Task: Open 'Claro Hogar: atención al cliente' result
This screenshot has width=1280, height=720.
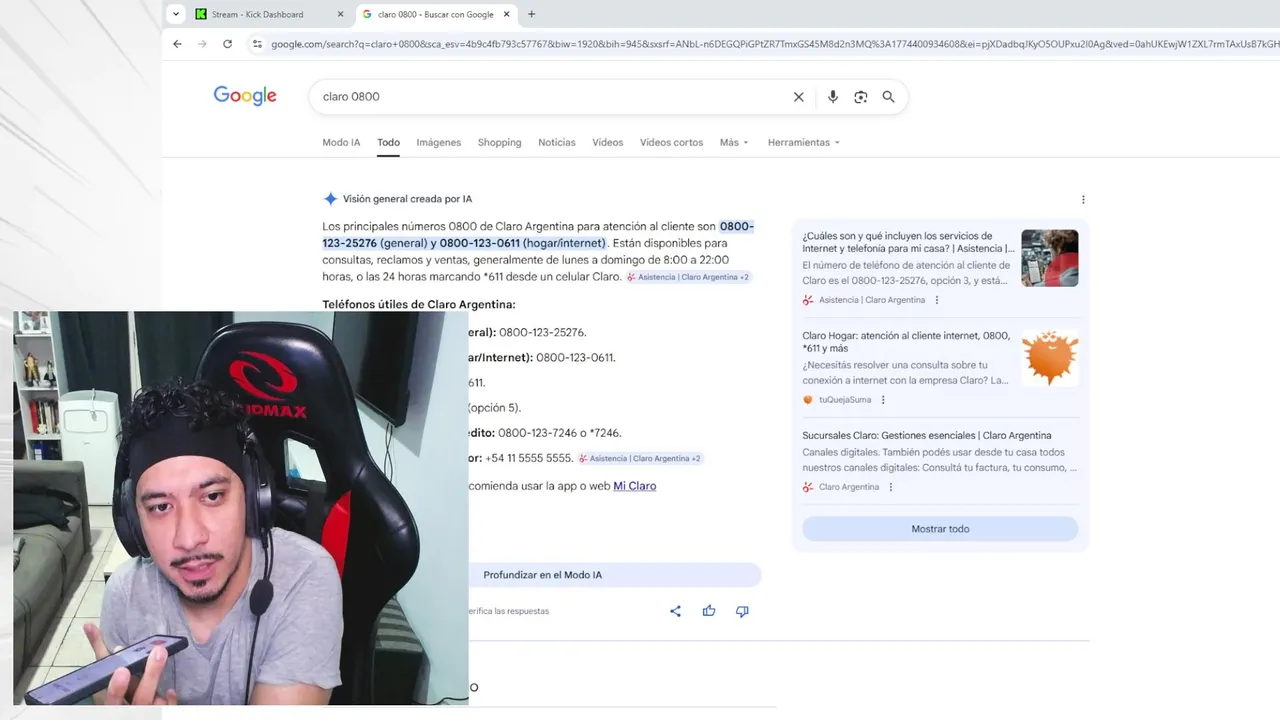Action: tap(906, 342)
